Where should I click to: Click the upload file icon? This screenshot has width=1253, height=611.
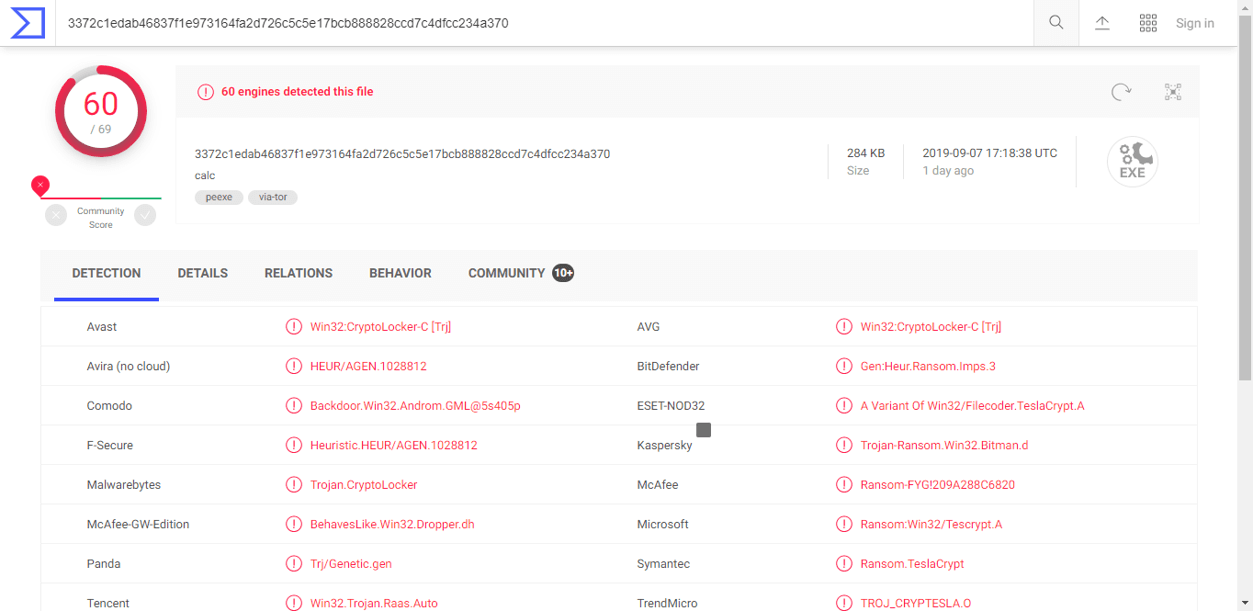[1102, 23]
